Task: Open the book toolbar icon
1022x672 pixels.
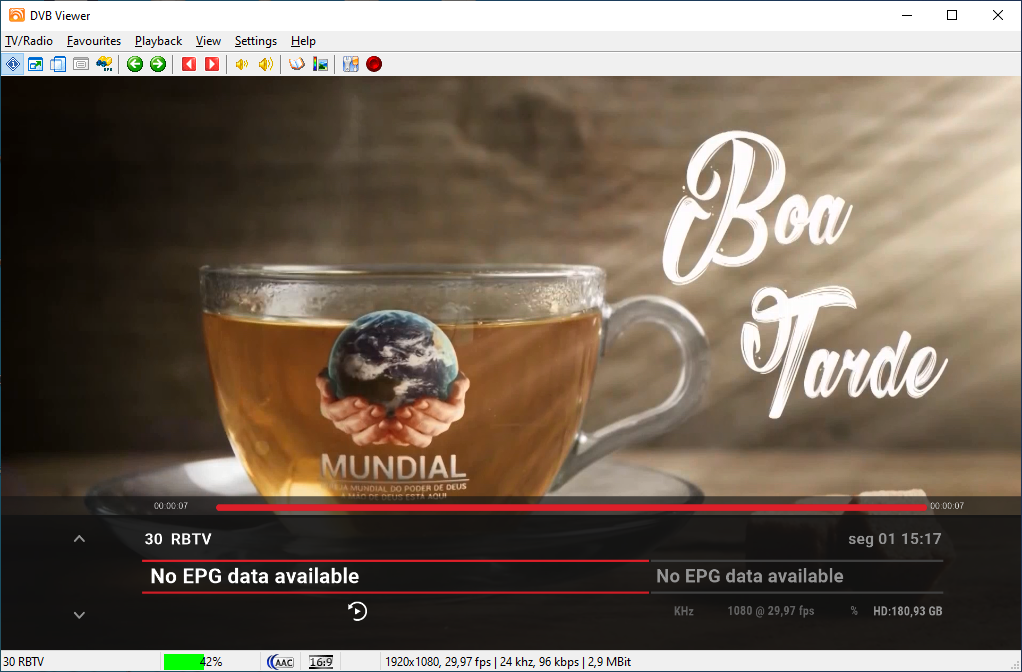Action: [297, 64]
